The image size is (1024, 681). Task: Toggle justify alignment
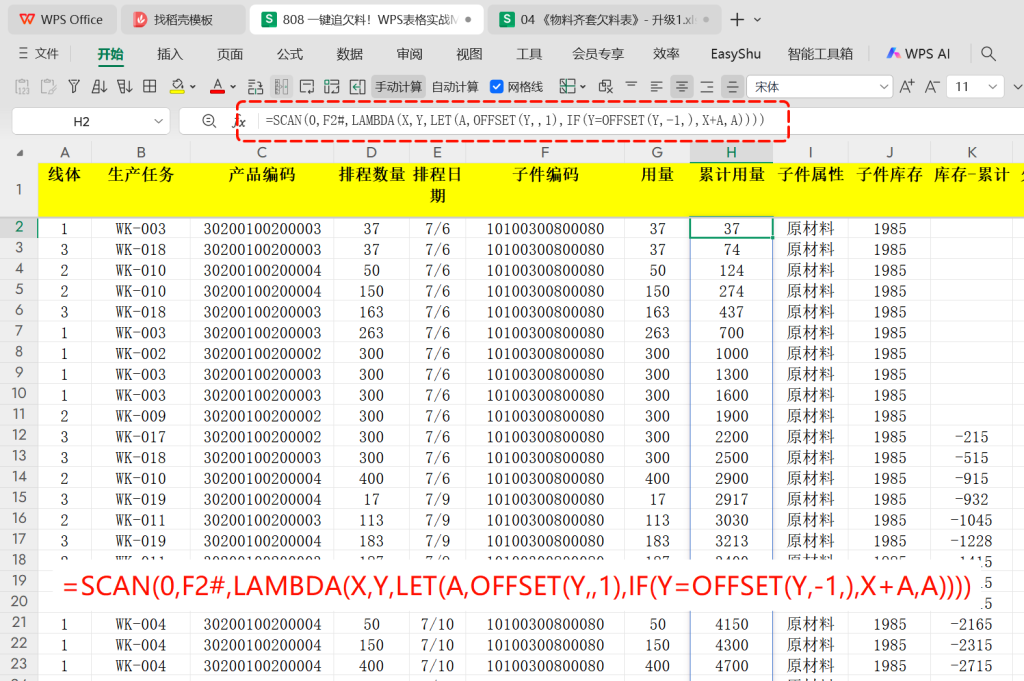point(732,87)
